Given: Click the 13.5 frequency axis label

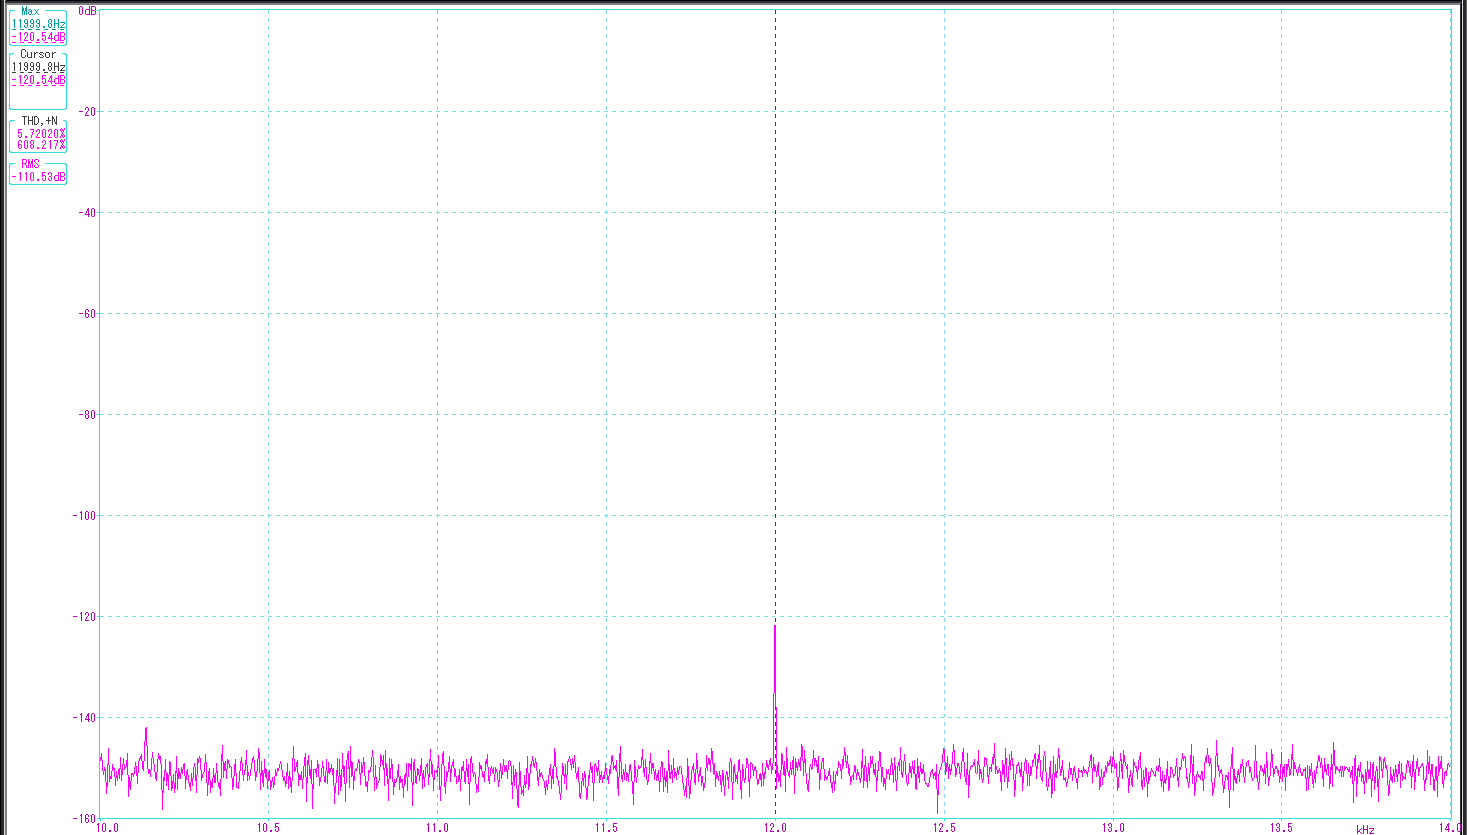Looking at the screenshot, I should (1282, 828).
